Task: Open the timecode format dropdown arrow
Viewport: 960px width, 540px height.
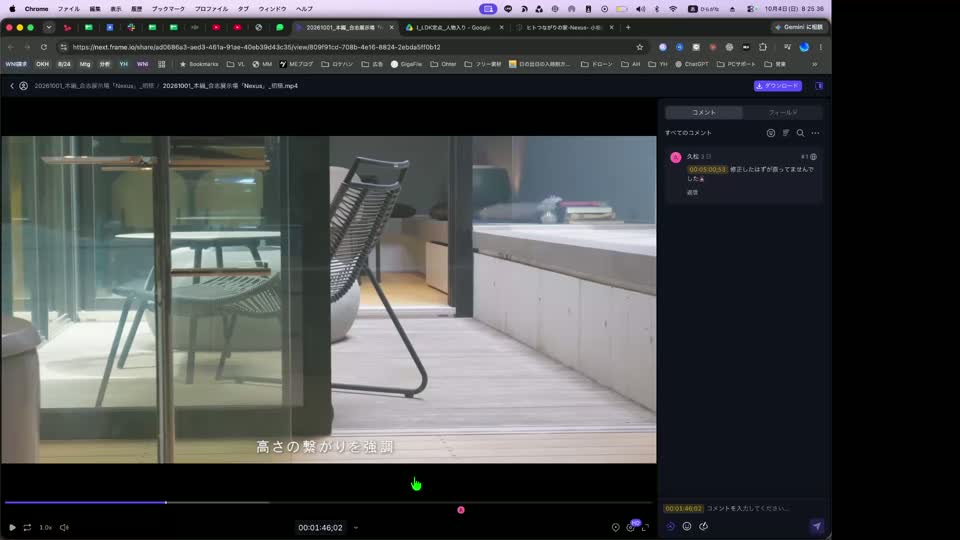Action: pos(356,528)
